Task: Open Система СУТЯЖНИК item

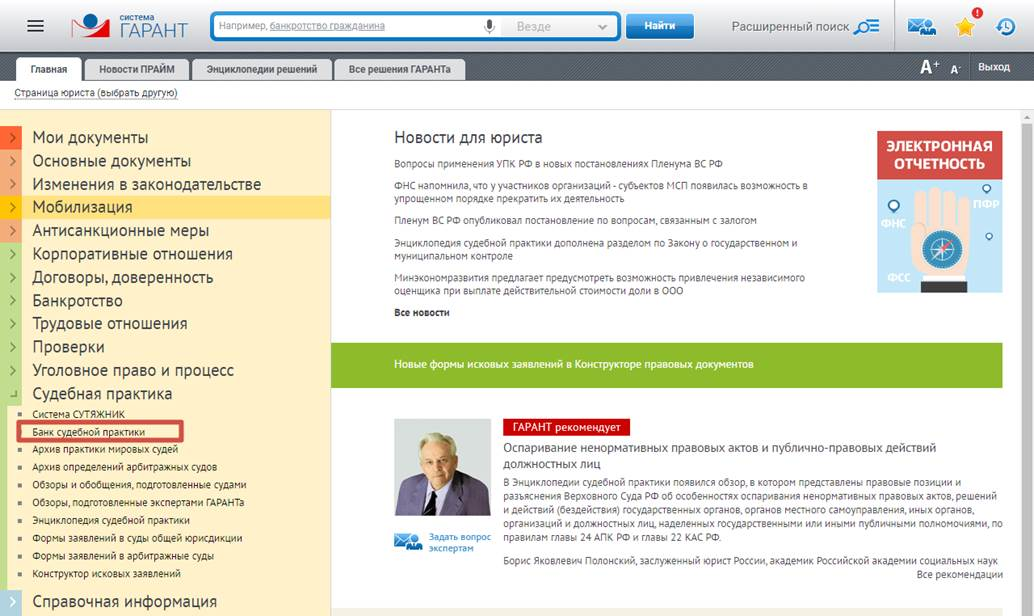Action: tap(78, 414)
